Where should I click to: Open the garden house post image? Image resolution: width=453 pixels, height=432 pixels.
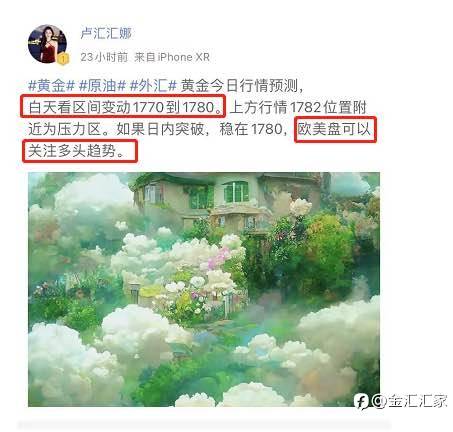204,289
